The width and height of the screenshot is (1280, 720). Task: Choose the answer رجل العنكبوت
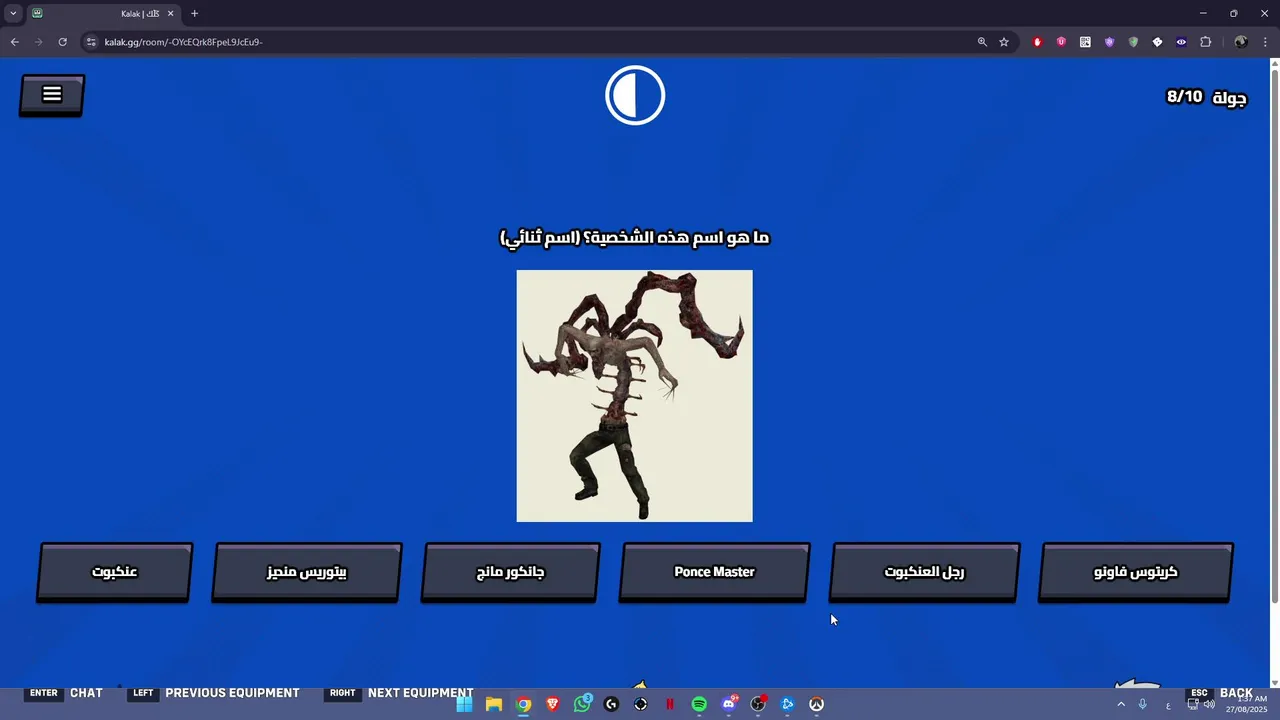click(x=925, y=573)
